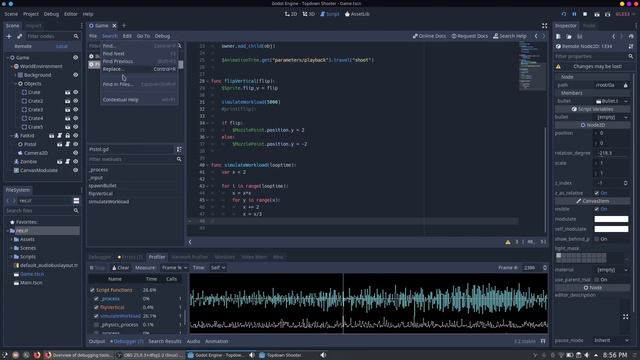
Task: Hide the Camera2D node
Action: click(76, 153)
